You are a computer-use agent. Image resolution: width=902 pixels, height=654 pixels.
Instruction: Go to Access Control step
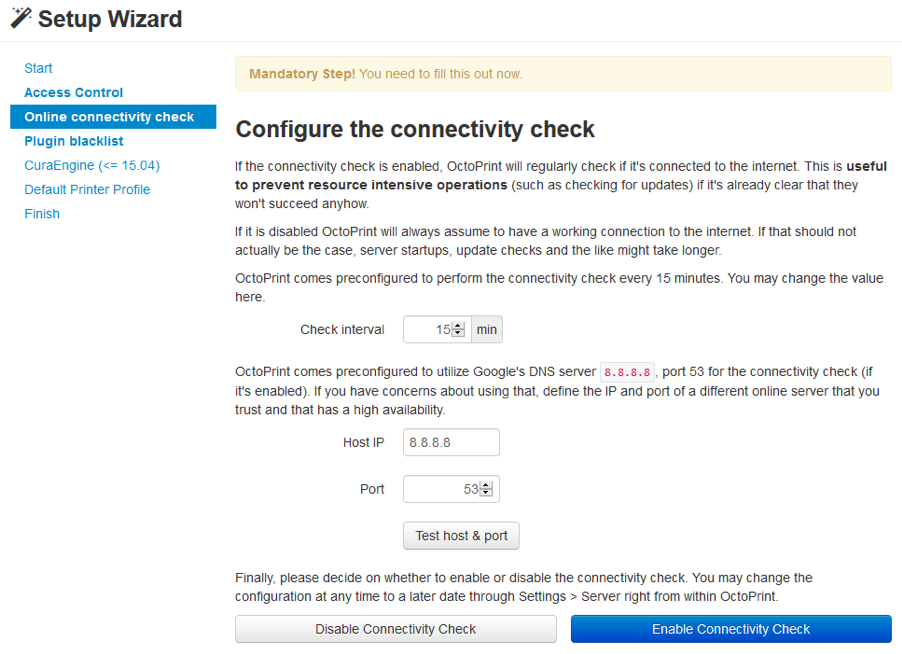(74, 93)
